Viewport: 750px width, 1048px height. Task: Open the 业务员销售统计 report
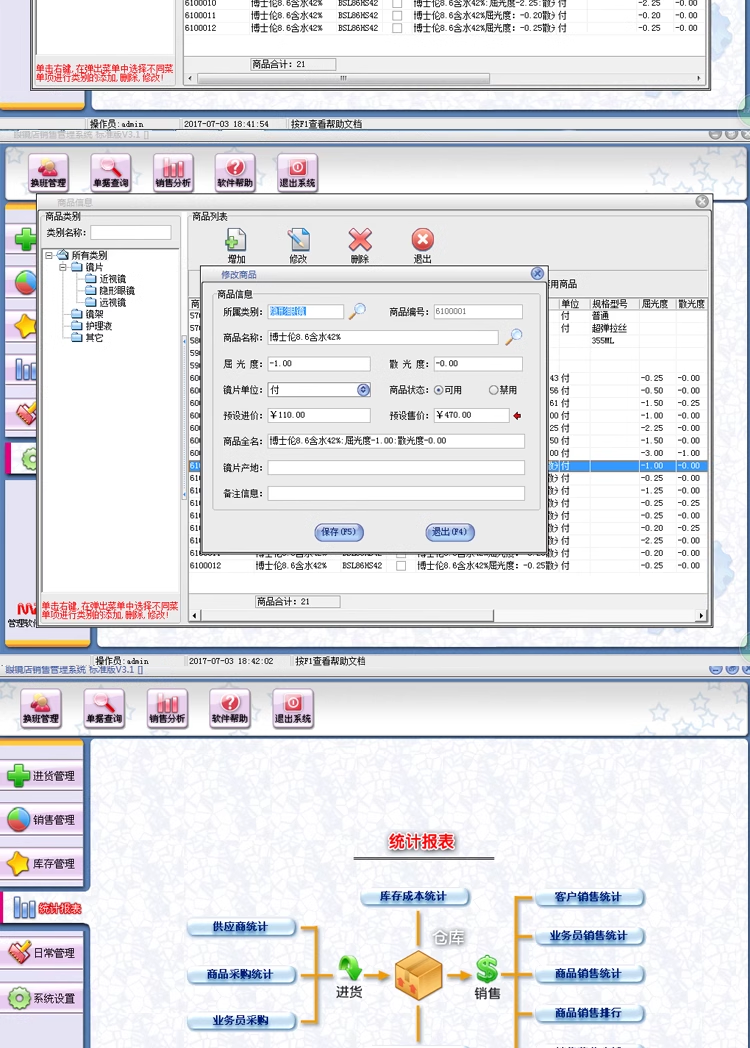[x=589, y=936]
